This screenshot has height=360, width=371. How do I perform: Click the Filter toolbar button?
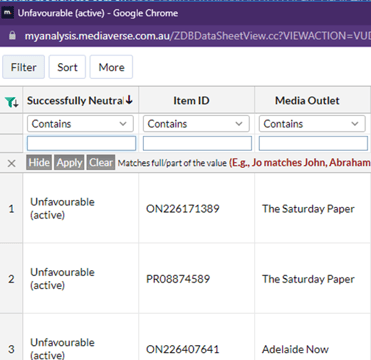click(23, 67)
